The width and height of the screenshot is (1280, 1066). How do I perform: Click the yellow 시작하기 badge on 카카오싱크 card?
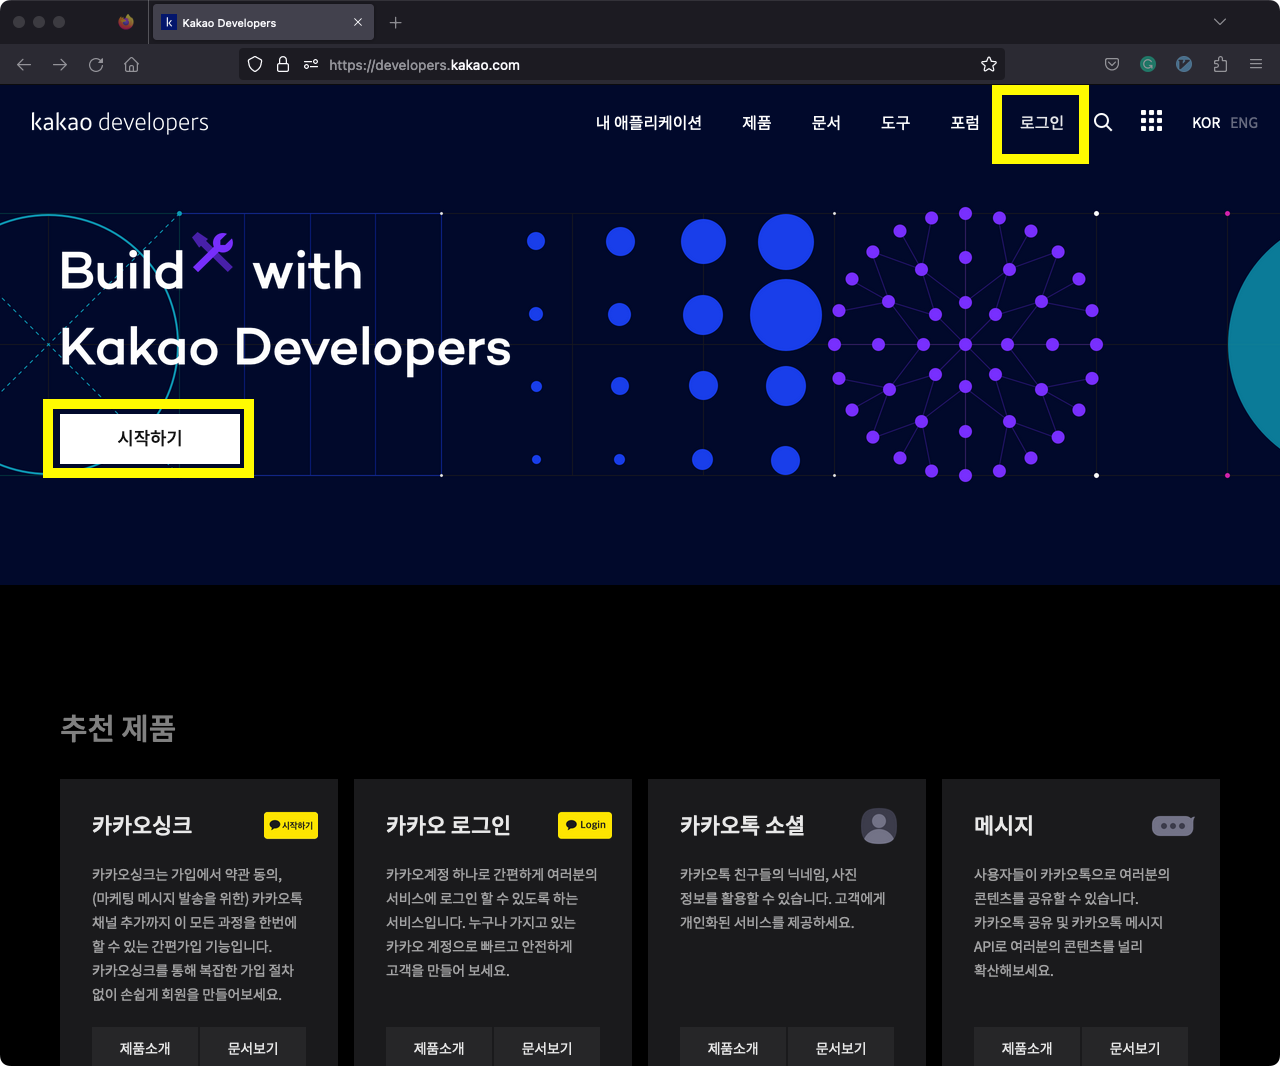(x=291, y=825)
